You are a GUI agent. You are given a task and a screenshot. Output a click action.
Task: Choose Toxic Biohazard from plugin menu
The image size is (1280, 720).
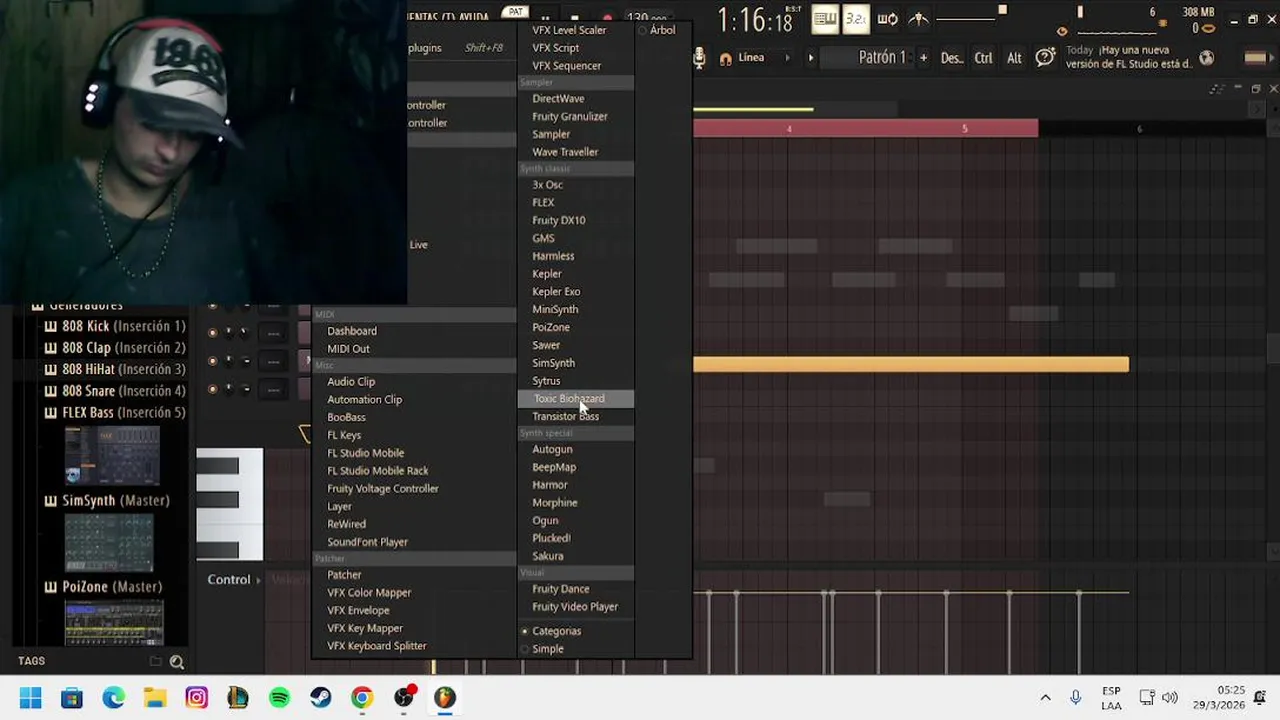click(575, 399)
